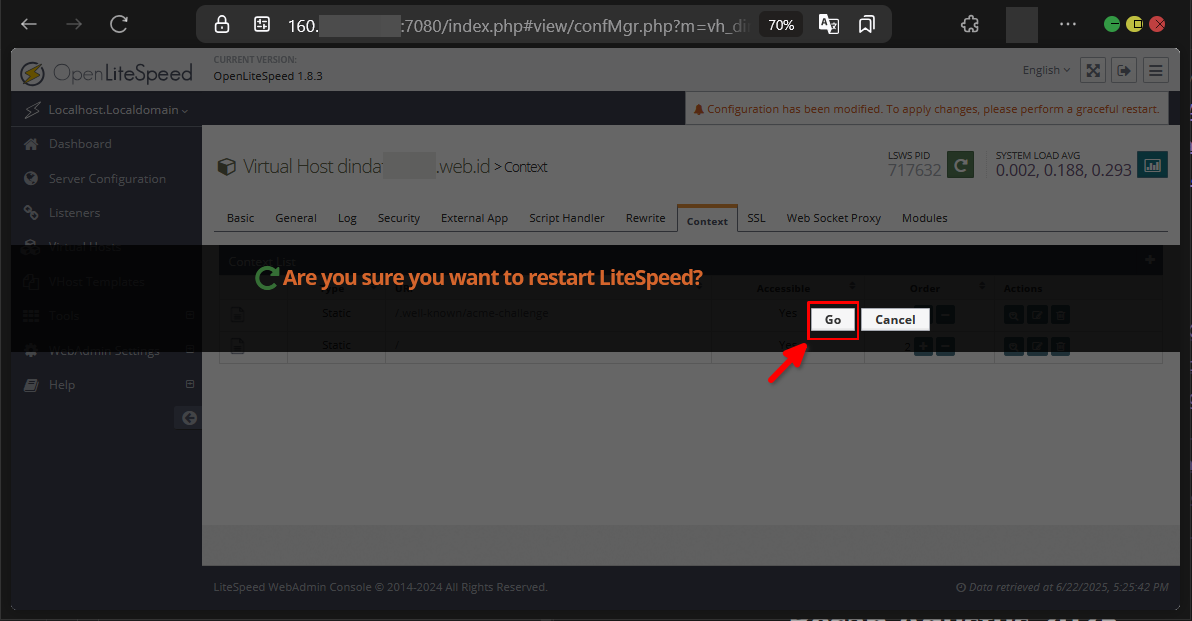Viewport: 1192px width, 621px height.
Task: Click the sign out icon
Action: pos(1124,71)
